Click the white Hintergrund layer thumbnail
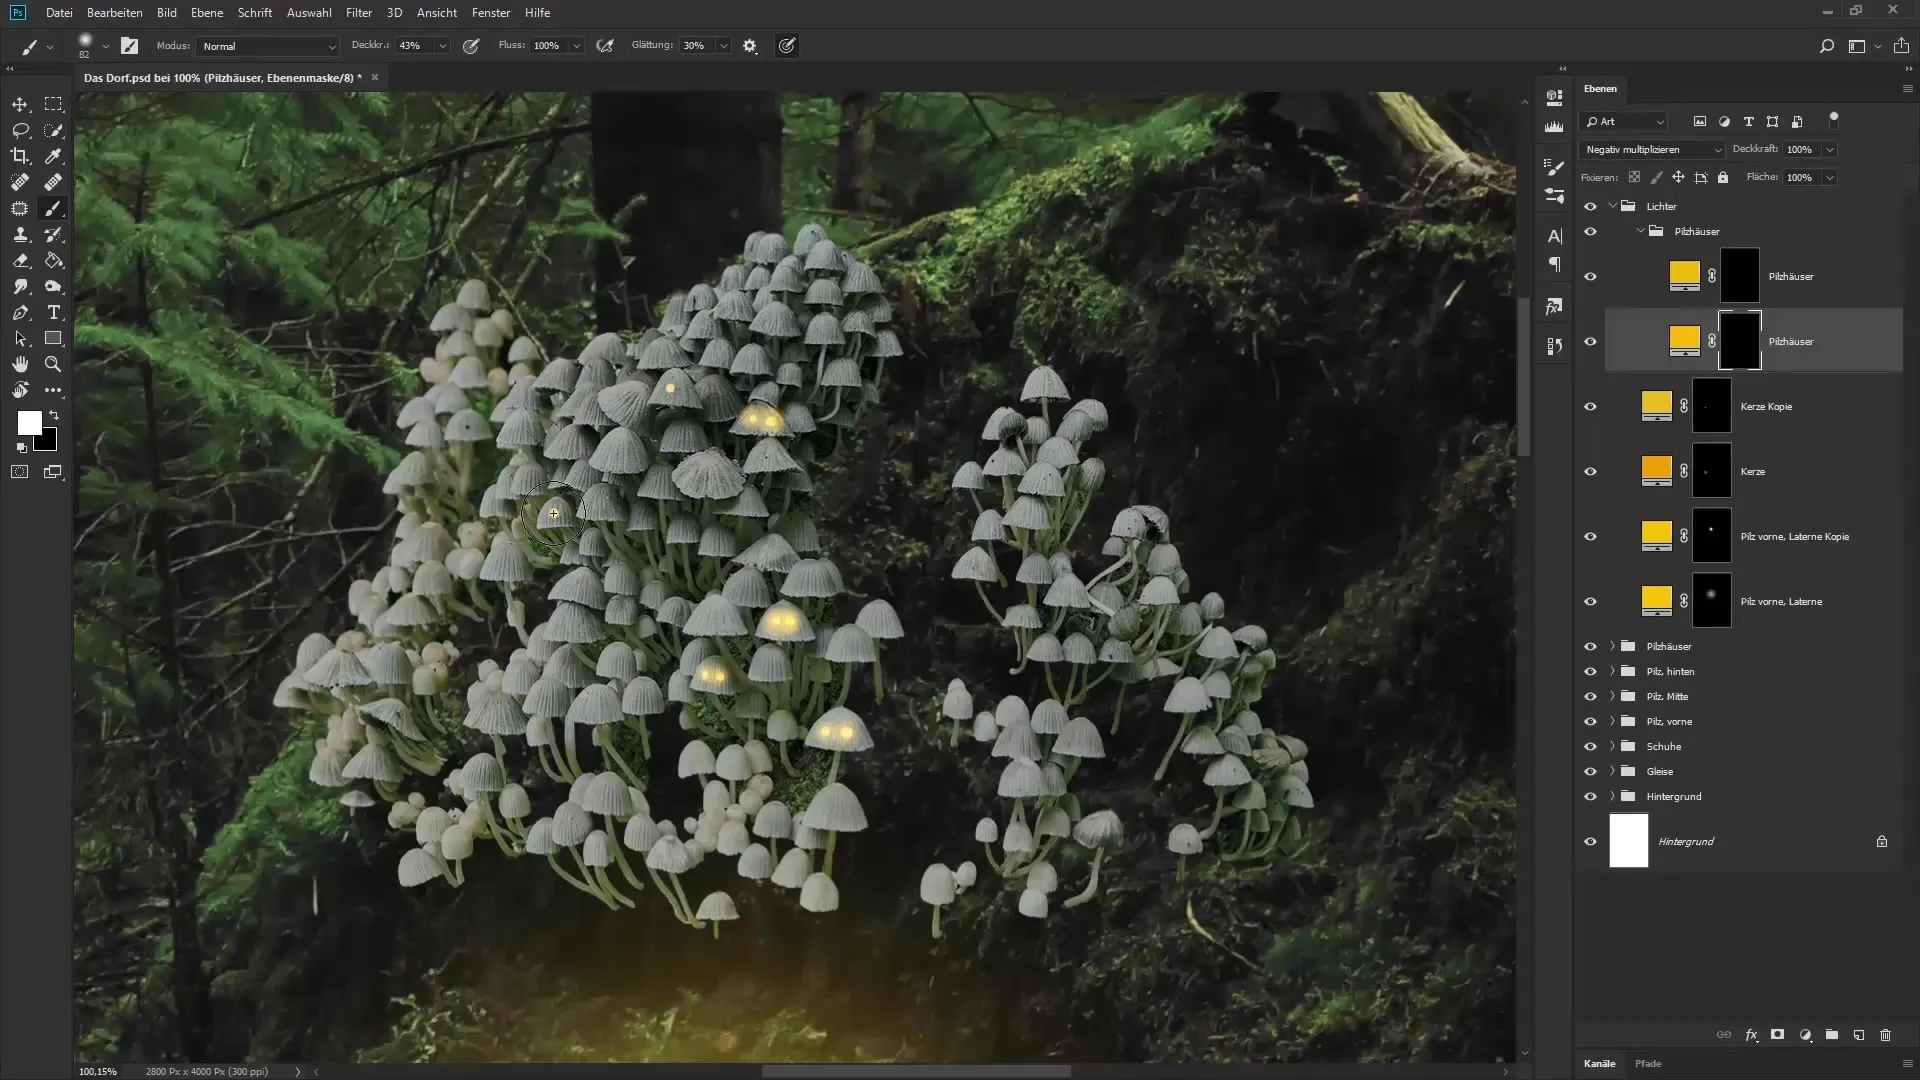 [x=1628, y=841]
